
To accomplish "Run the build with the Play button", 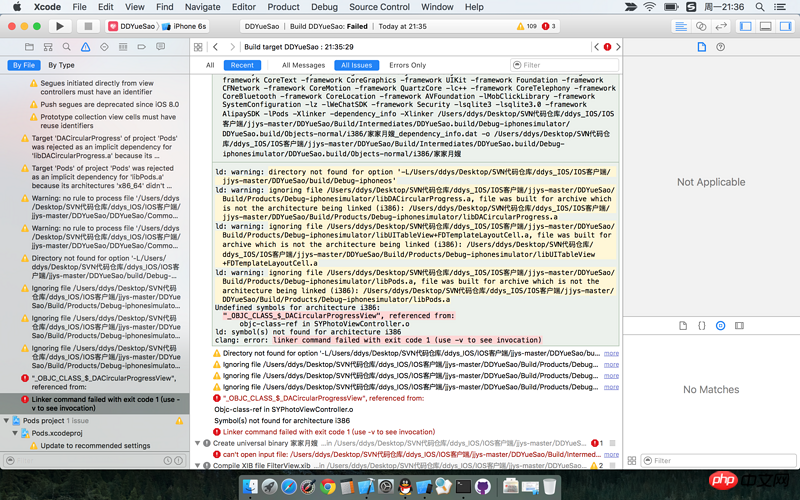I will tap(60, 26).
